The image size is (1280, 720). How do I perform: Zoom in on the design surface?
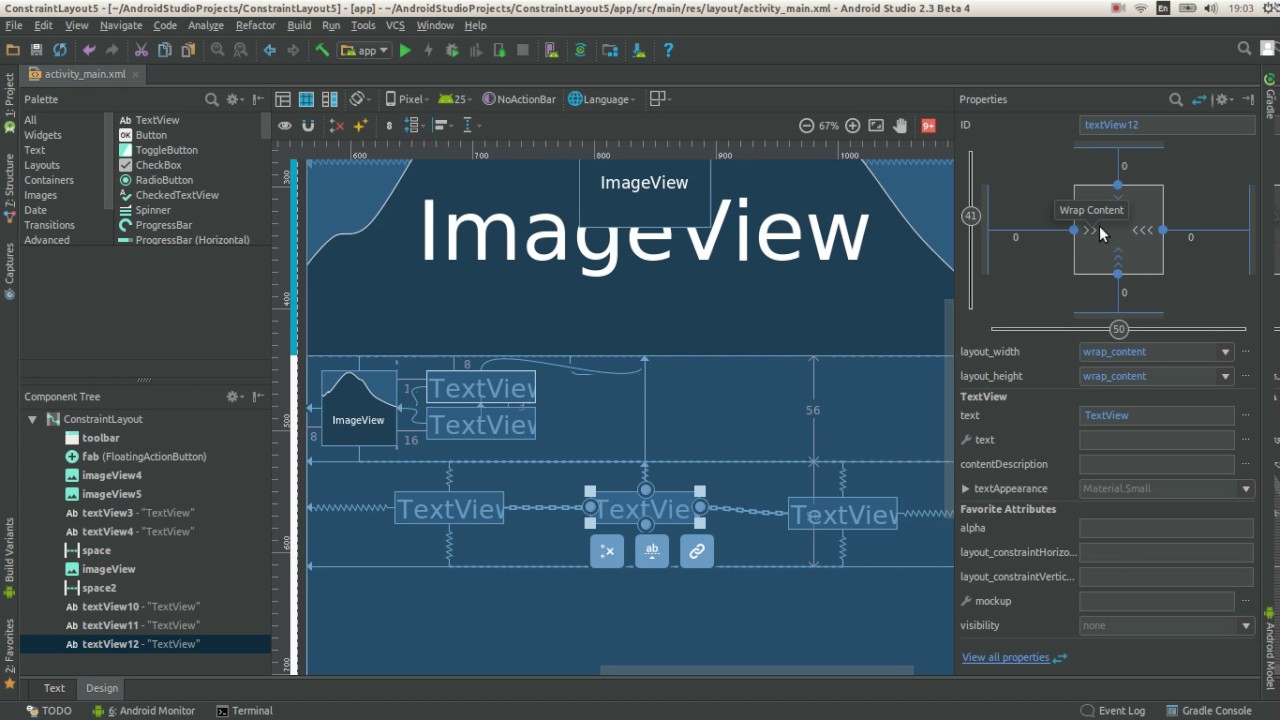[852, 125]
